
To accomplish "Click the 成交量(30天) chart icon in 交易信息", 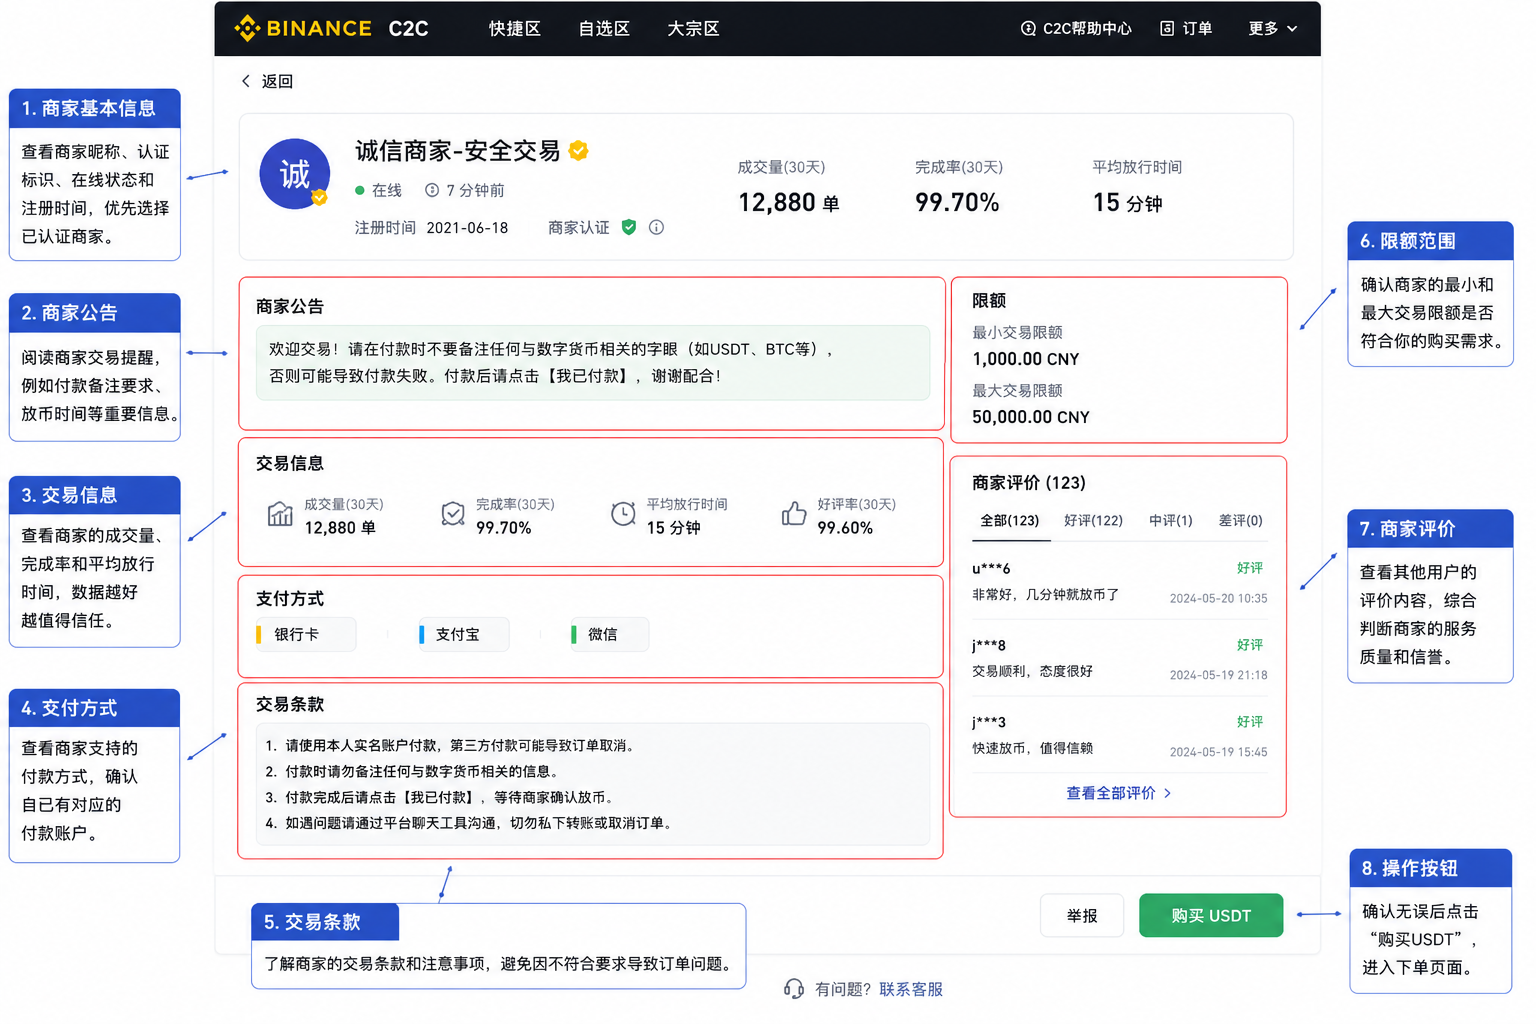I will [280, 514].
